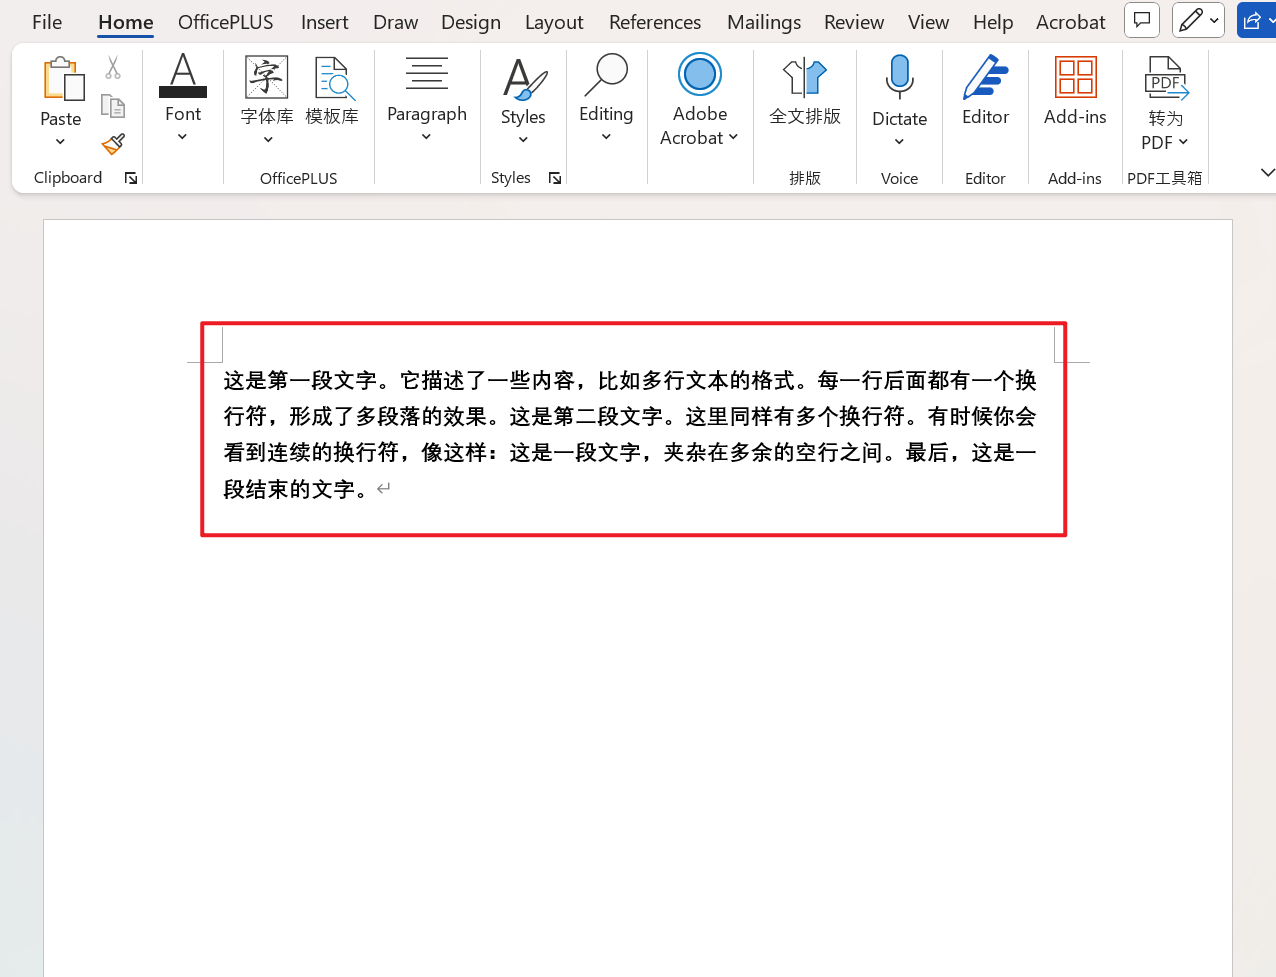The image size is (1276, 977).
Task: Place cursor at end of document text
Action: click(x=371, y=489)
